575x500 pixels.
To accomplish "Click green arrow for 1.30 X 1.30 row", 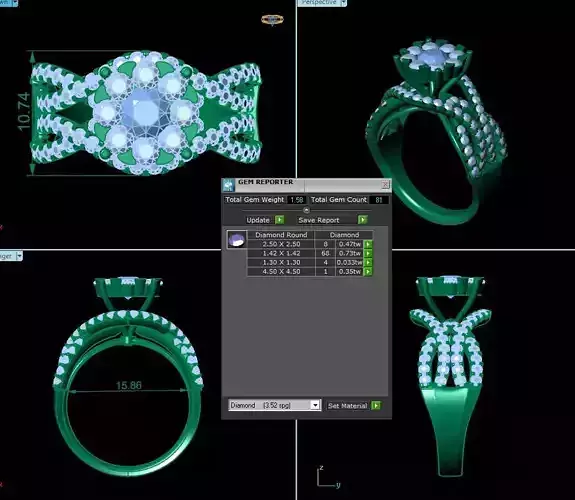I will coord(368,262).
